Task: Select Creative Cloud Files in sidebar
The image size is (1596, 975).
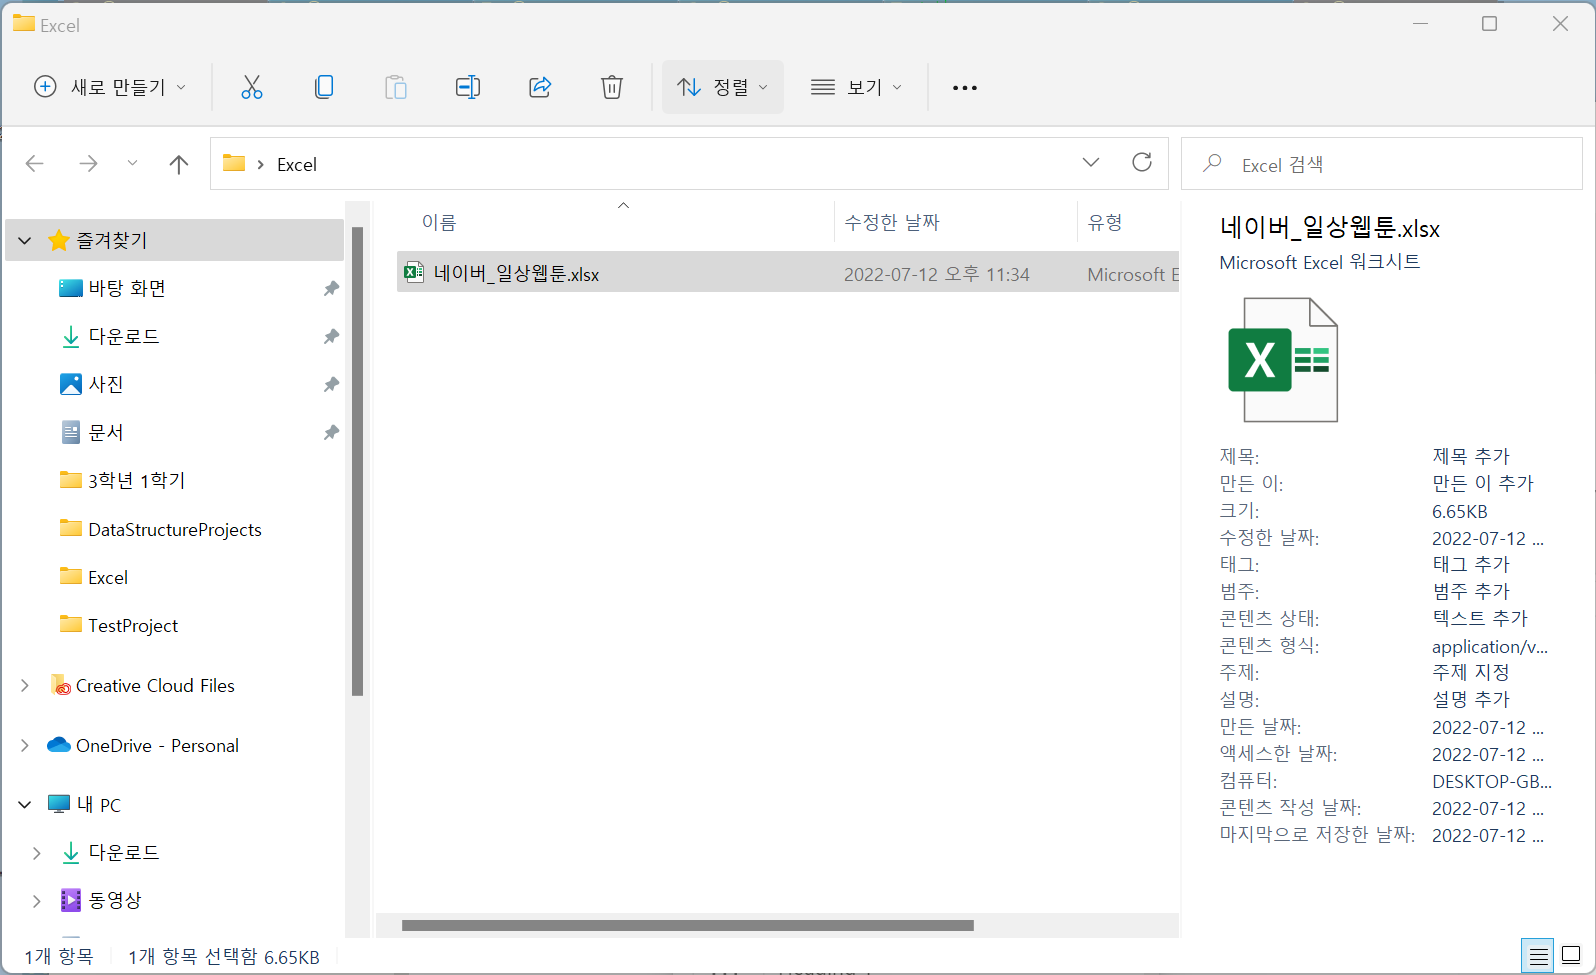Action: pos(155,686)
